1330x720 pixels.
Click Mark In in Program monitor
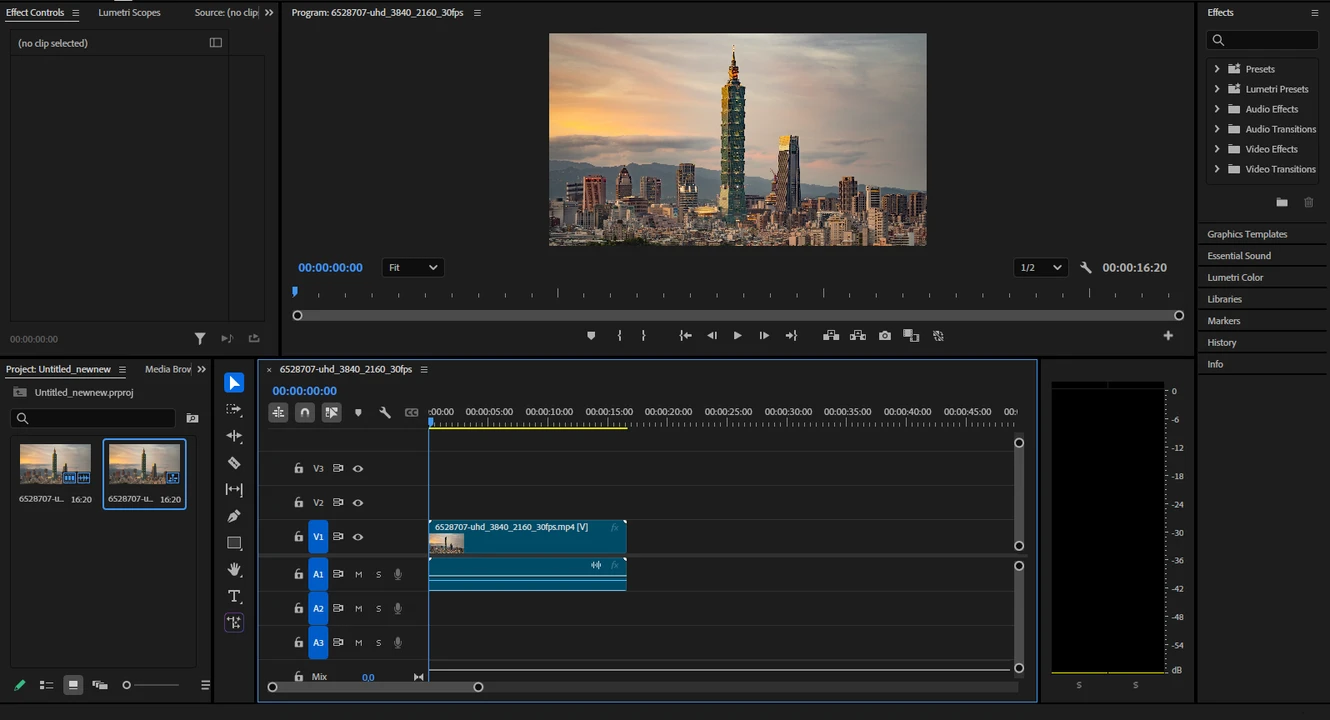[x=619, y=336]
